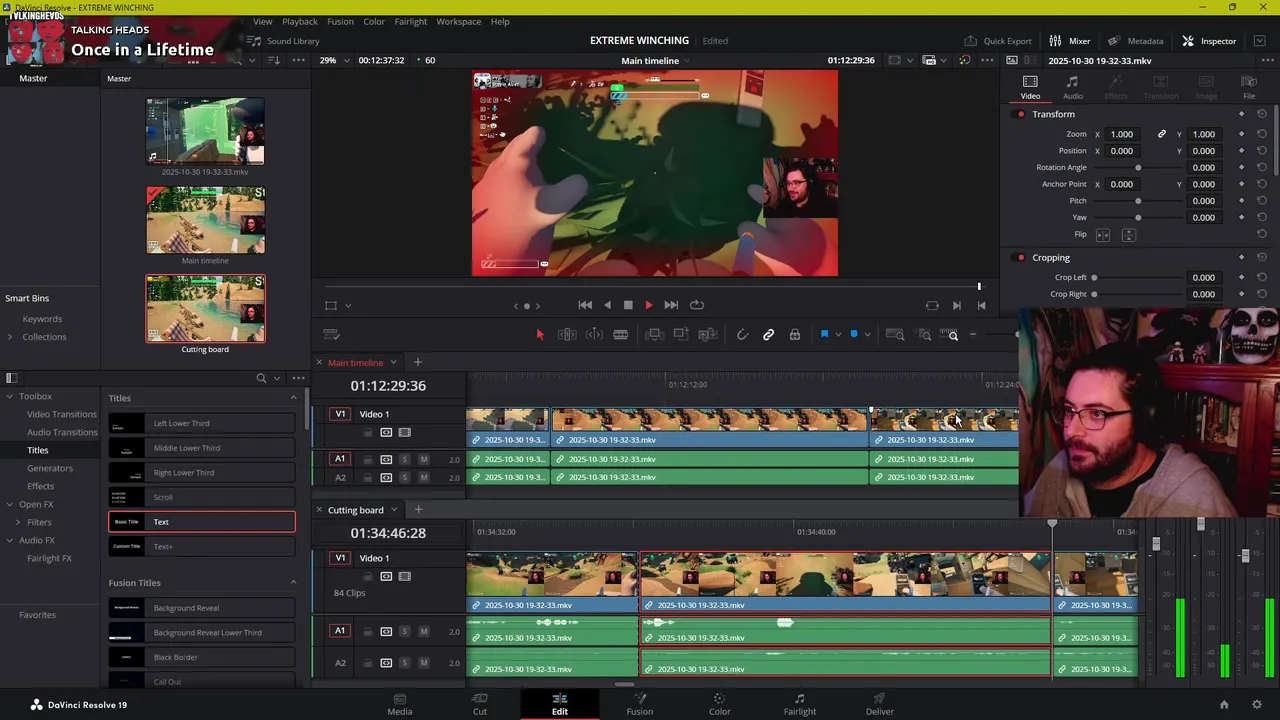This screenshot has height=720, width=1280.
Task: Switch to the Cut page
Action: click(x=480, y=704)
